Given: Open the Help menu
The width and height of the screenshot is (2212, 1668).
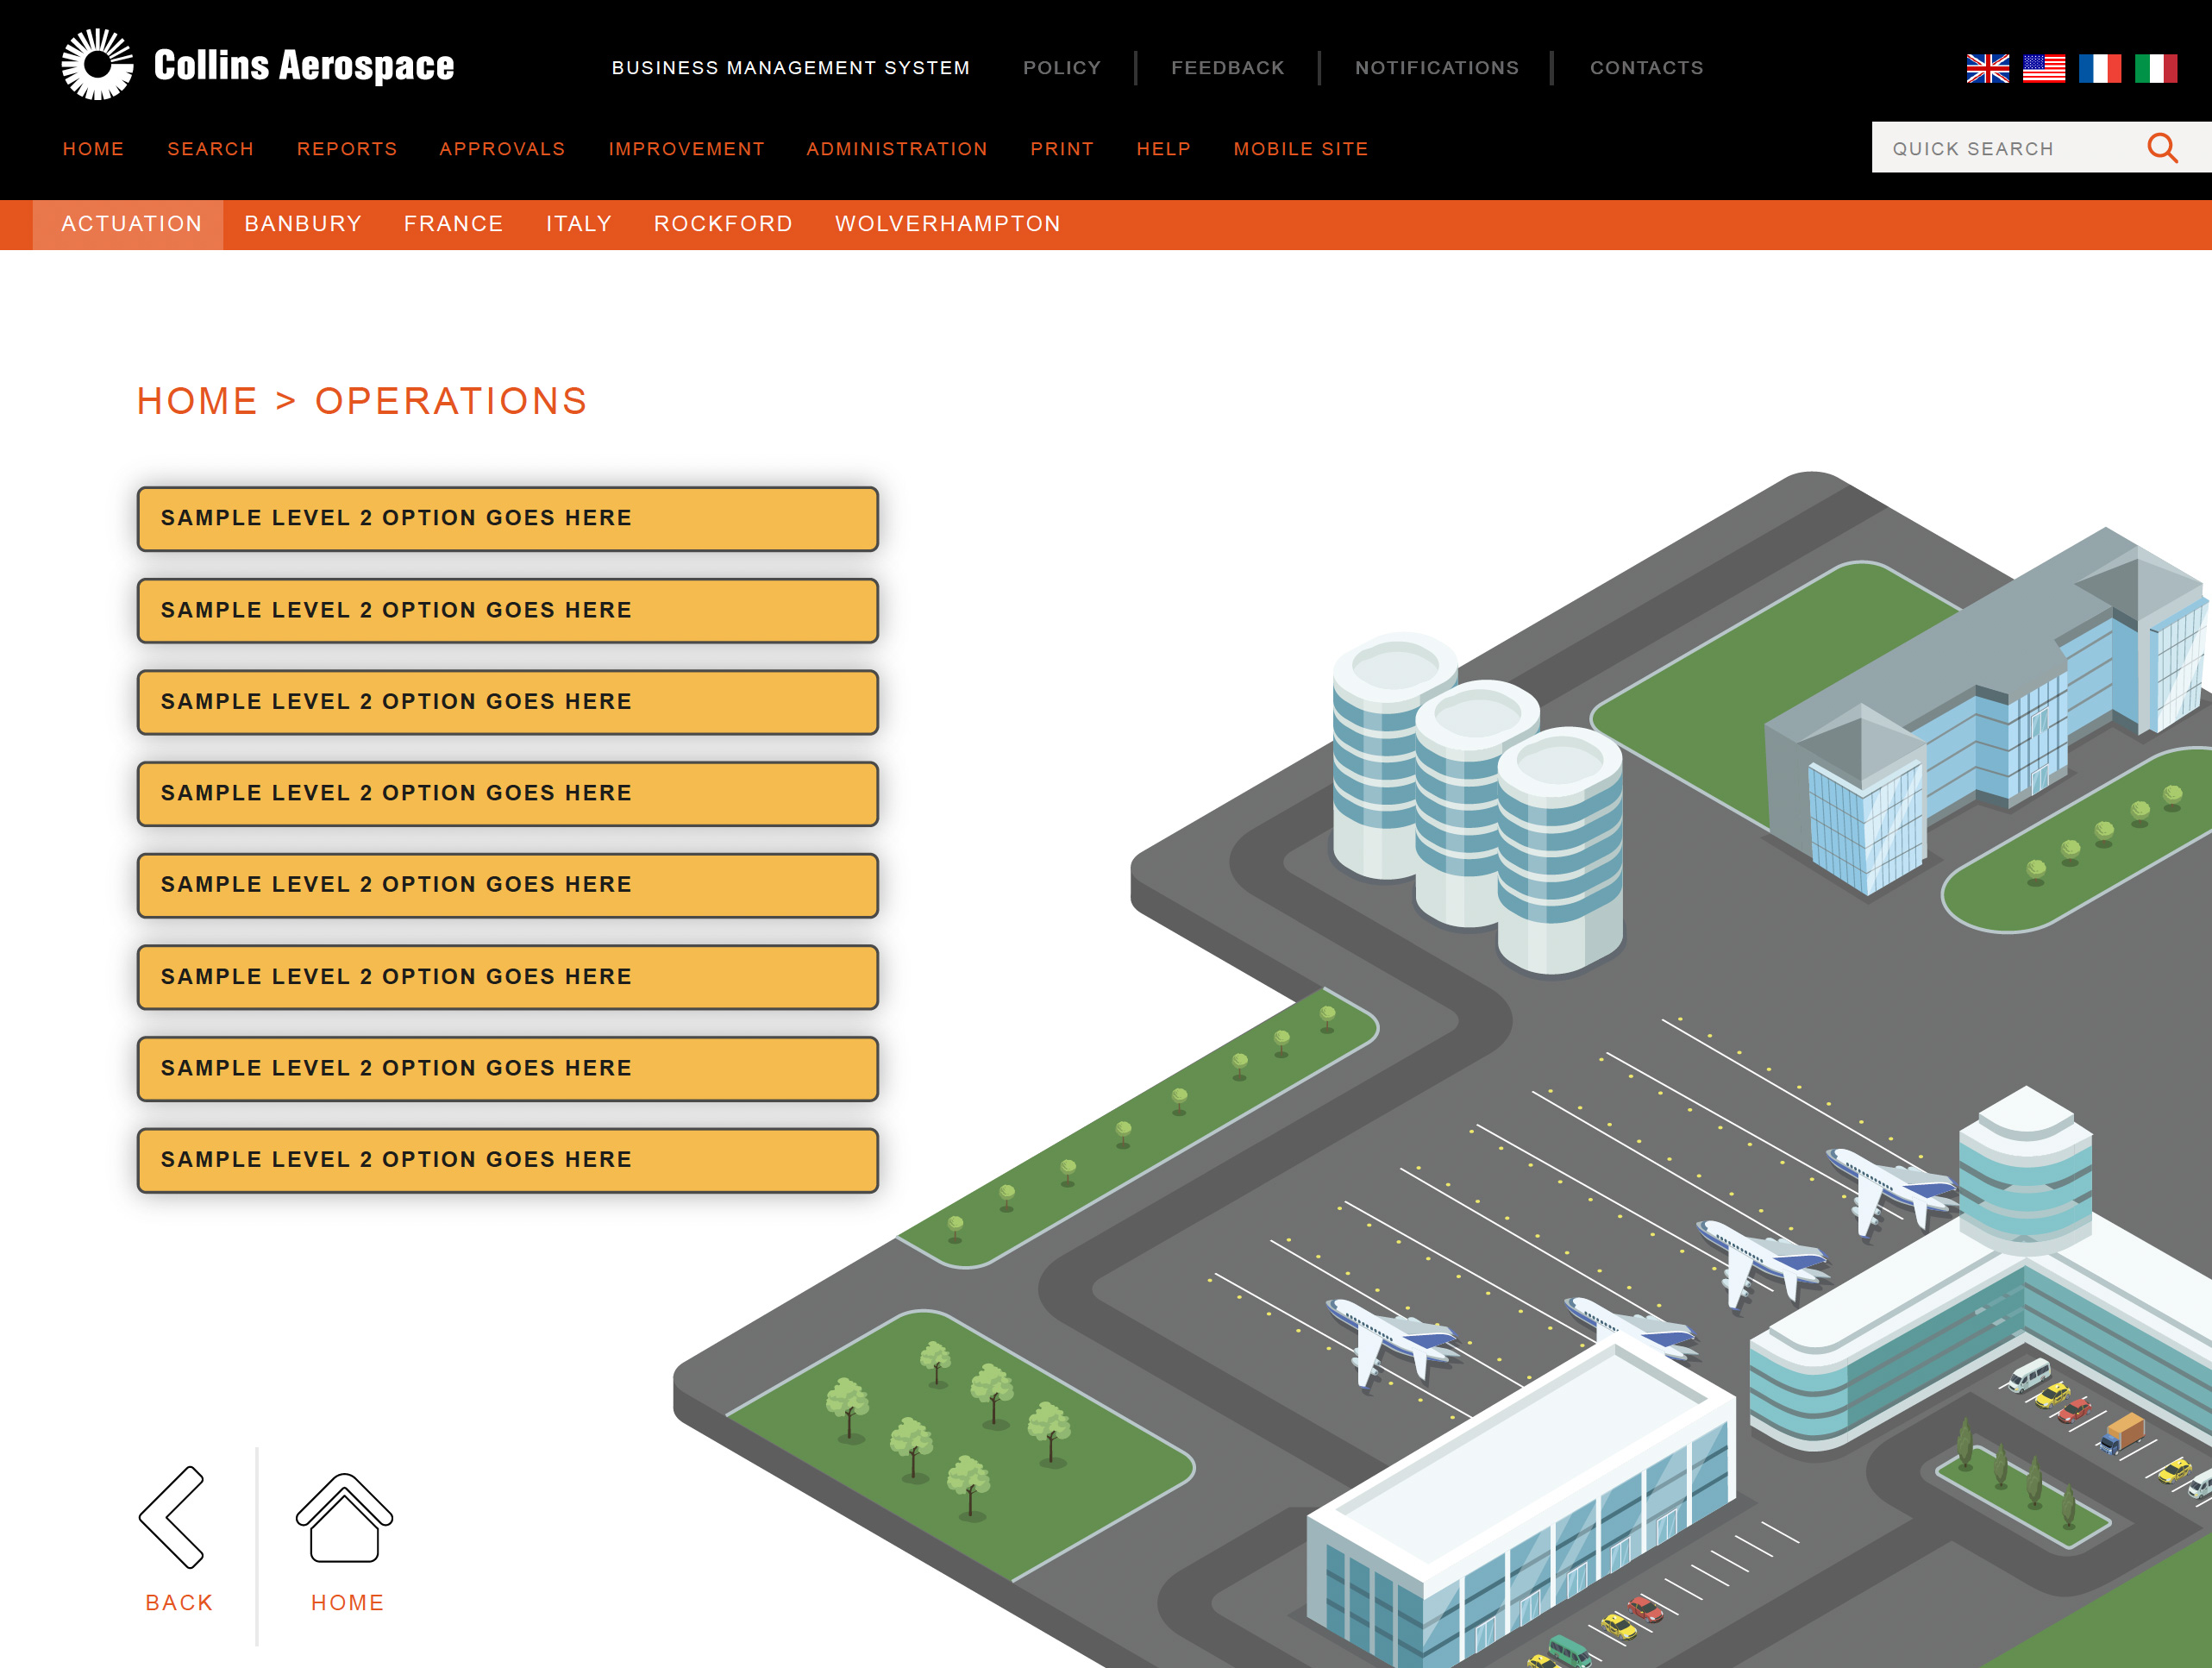Looking at the screenshot, I should coord(1163,149).
